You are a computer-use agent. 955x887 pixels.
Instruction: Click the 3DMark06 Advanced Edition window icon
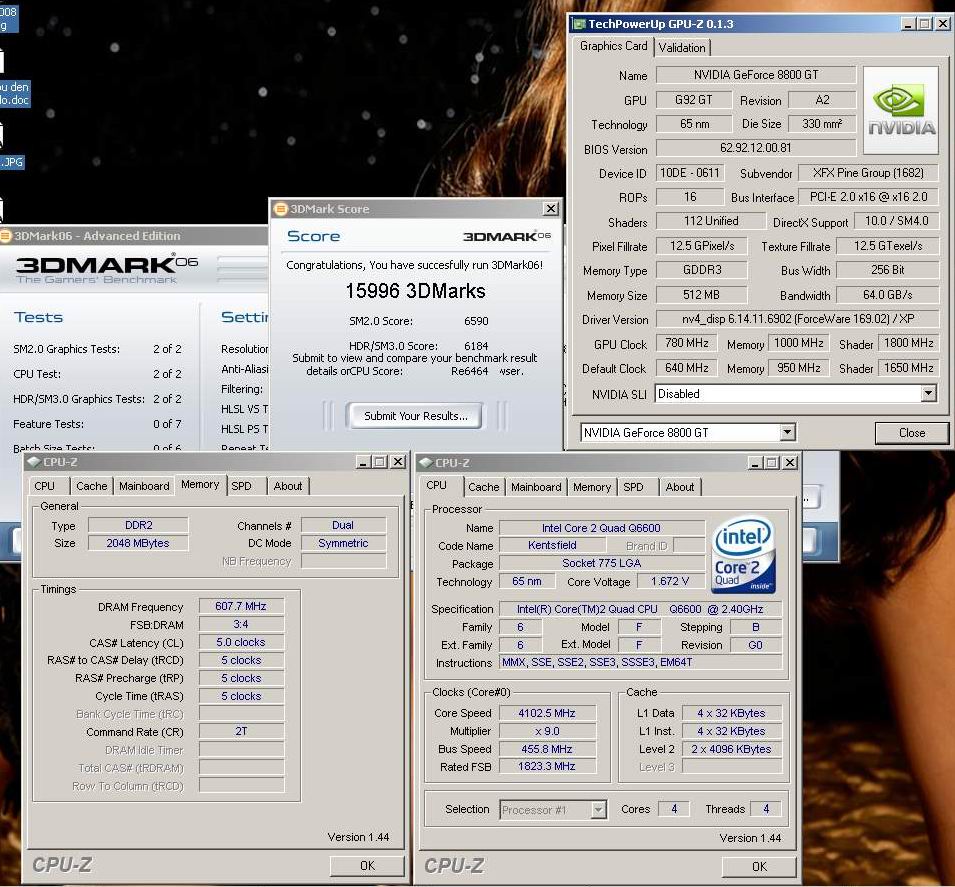pyautogui.click(x=5, y=236)
